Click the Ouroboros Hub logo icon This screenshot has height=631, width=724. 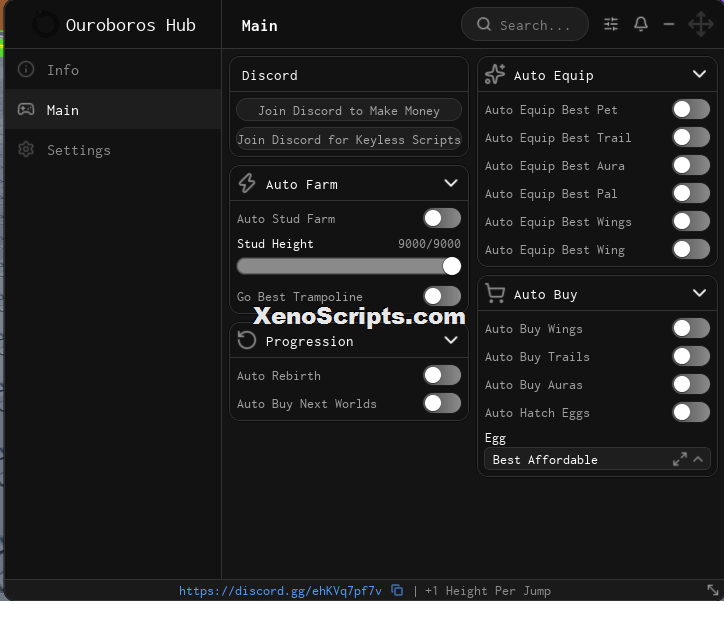coord(45,24)
